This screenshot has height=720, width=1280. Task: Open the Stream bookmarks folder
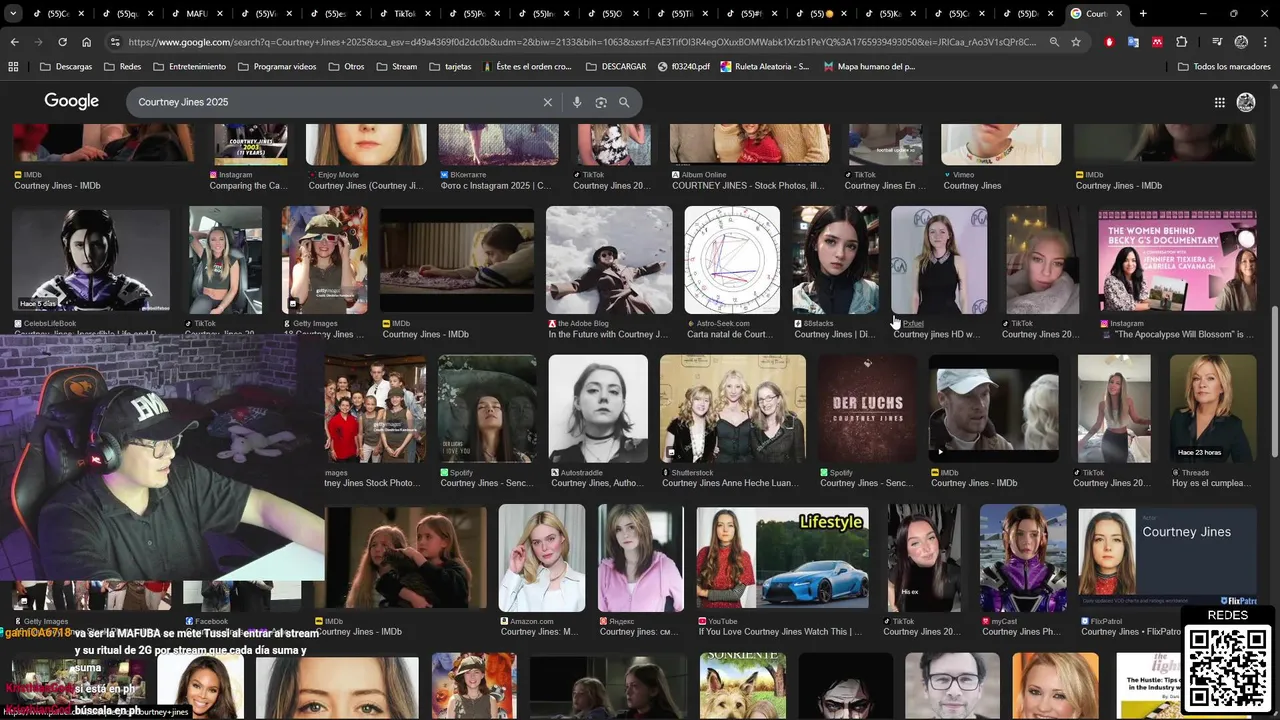[397, 66]
